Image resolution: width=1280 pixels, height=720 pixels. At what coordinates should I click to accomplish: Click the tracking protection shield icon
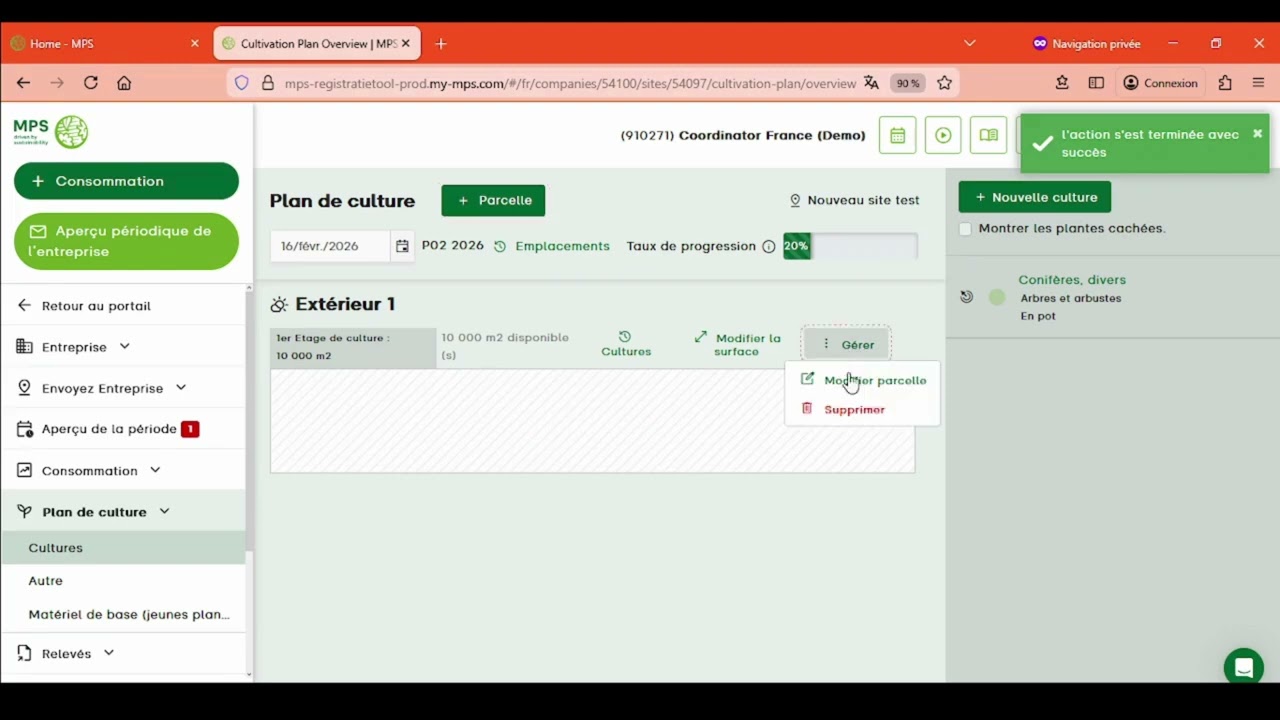241,83
